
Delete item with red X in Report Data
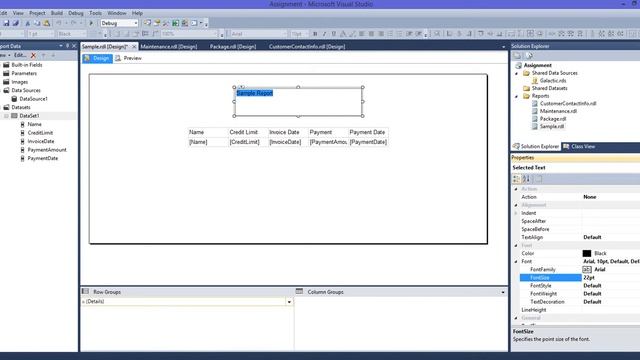tap(33, 55)
